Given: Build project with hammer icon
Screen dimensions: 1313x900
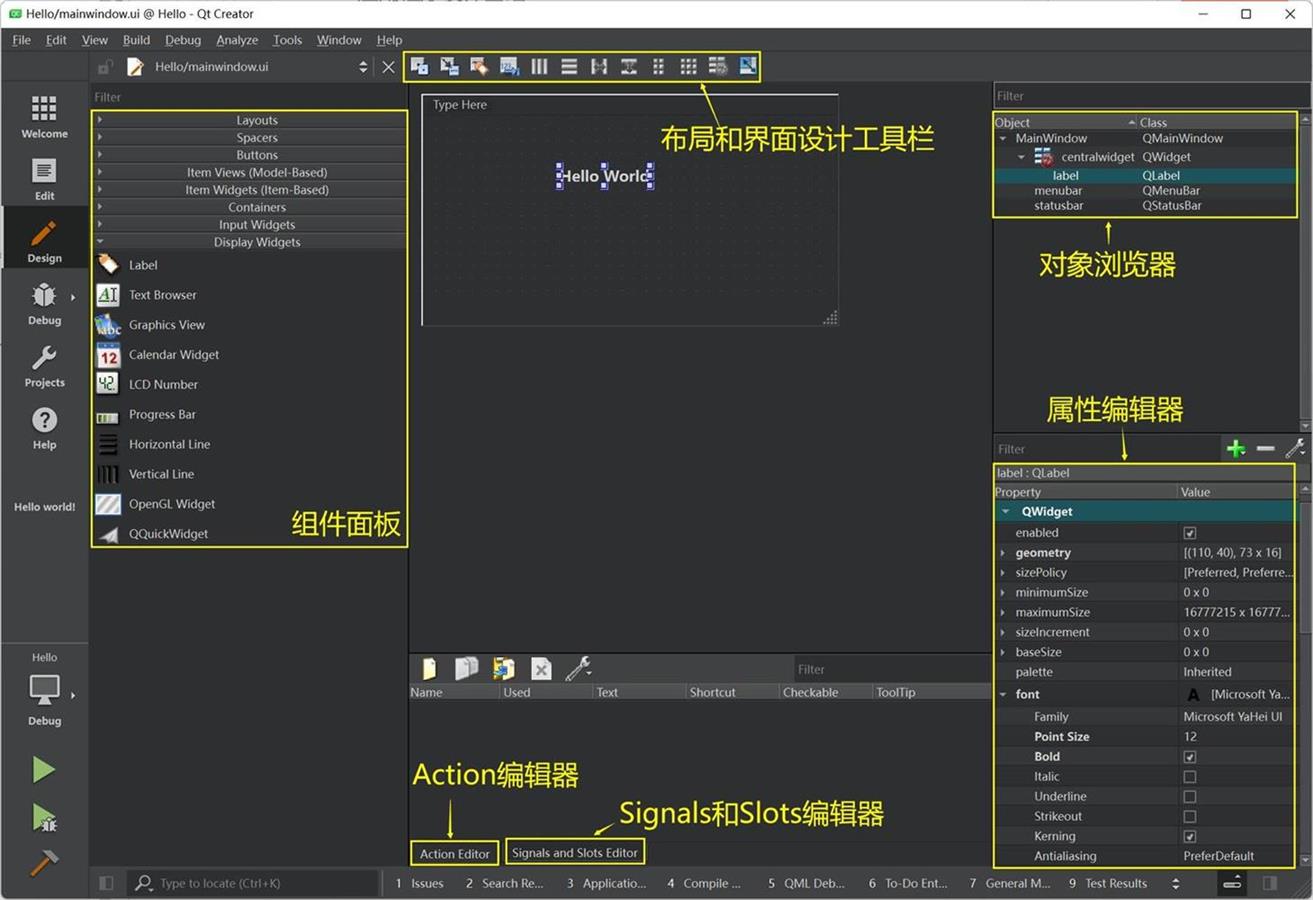Looking at the screenshot, I should tap(43, 862).
